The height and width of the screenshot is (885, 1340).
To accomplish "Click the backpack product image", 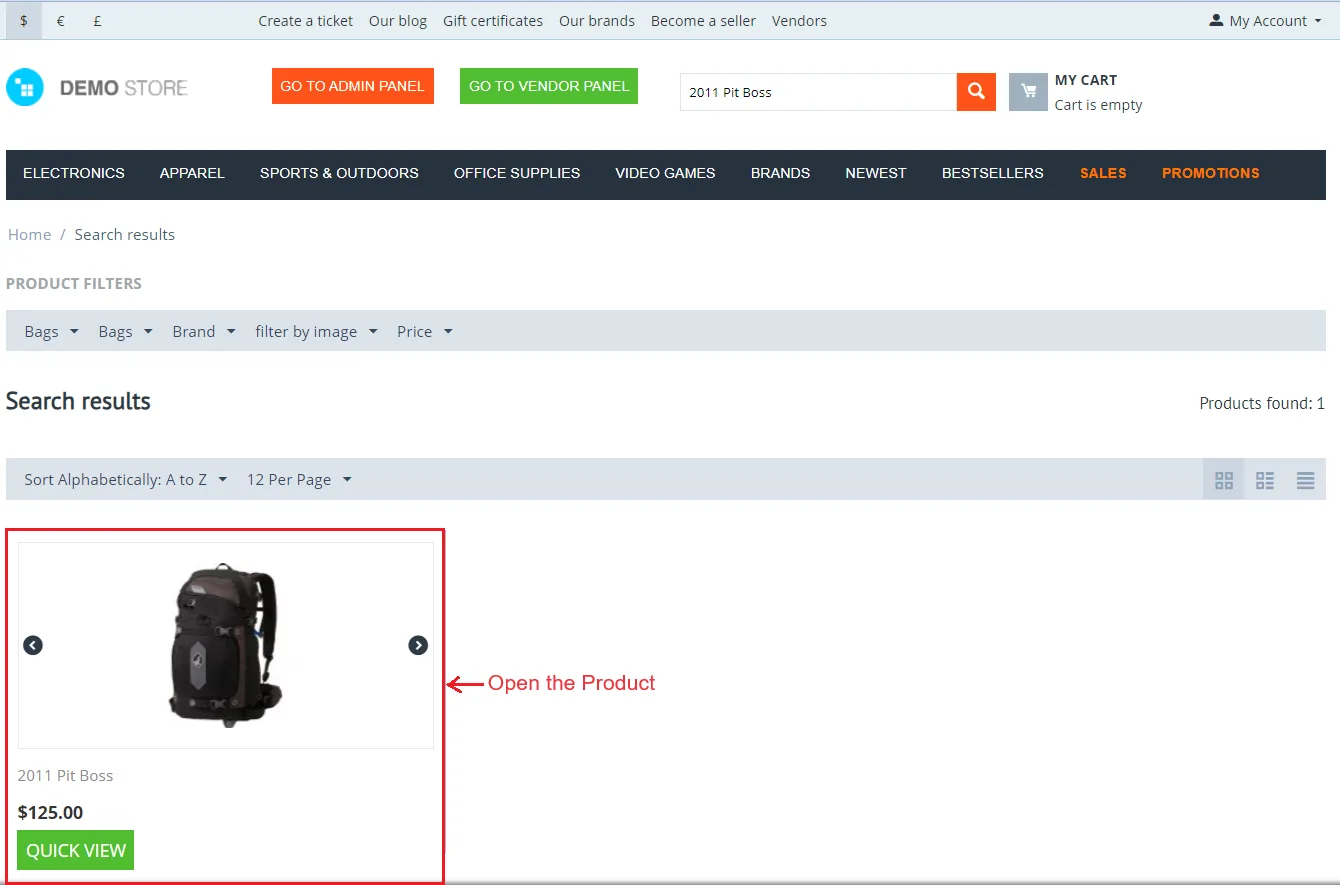I will (225, 644).
